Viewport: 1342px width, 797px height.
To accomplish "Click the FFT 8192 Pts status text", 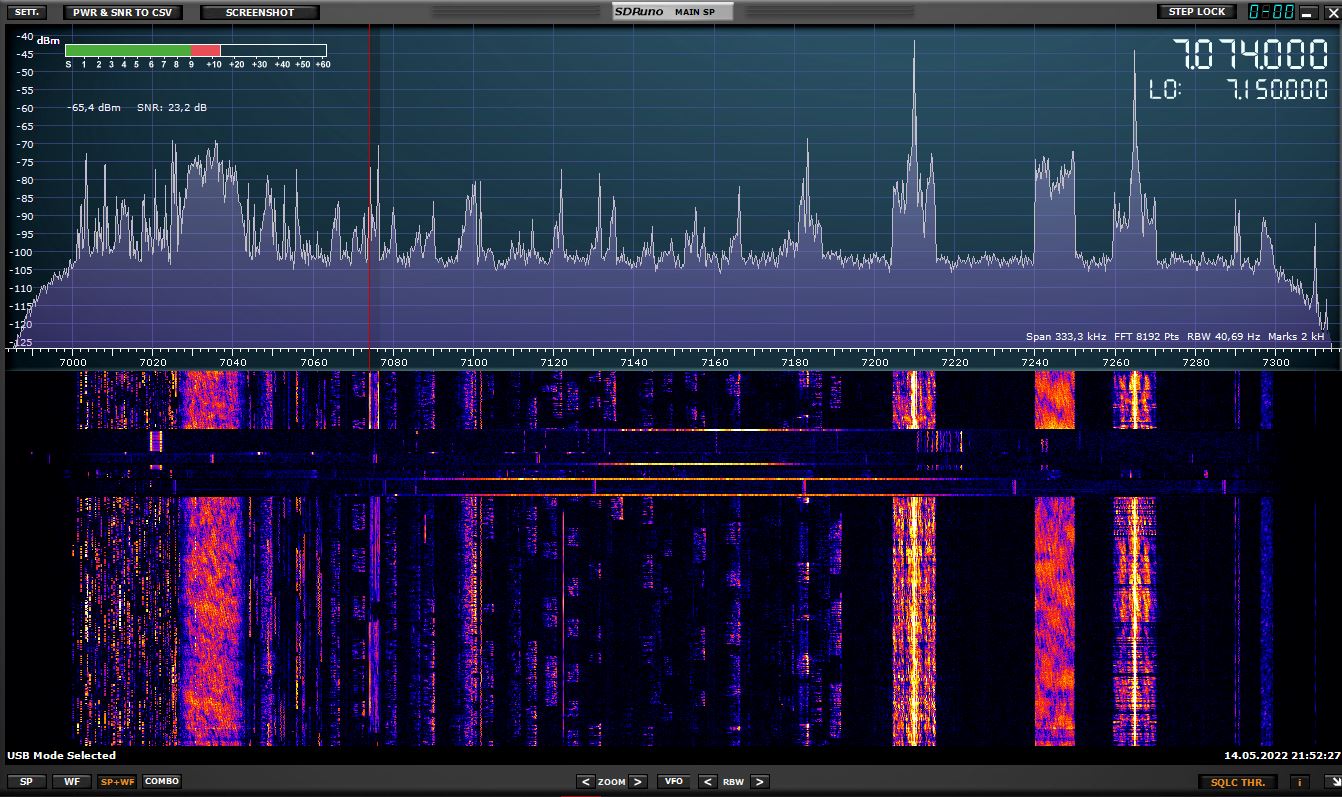I will [1146, 337].
